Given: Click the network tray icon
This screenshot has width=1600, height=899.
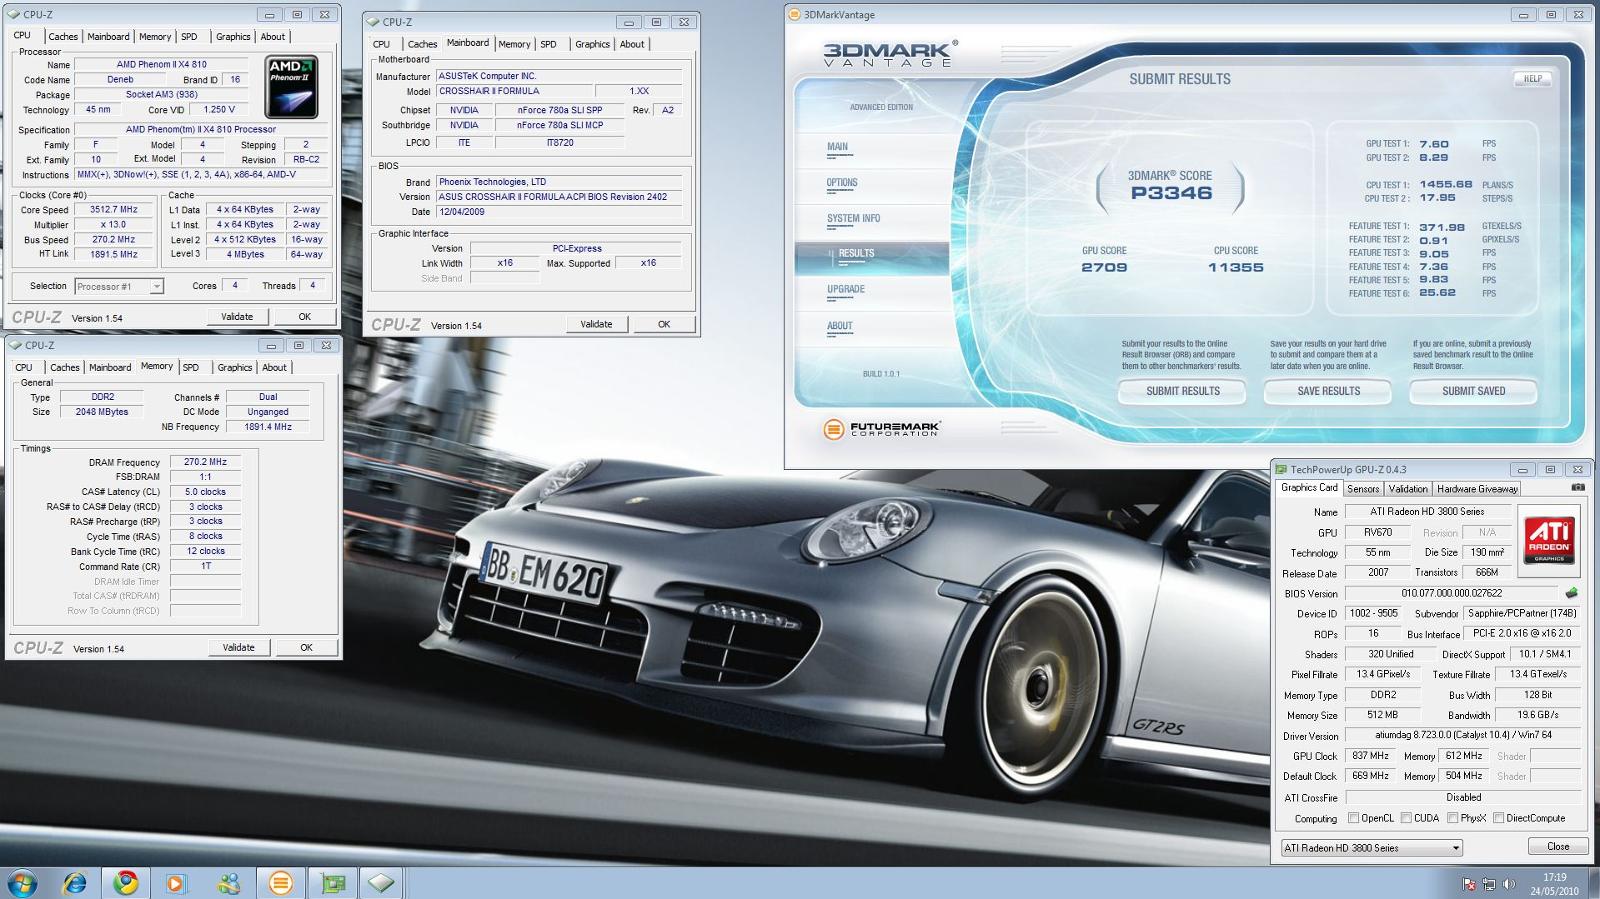Looking at the screenshot, I should coord(1489,884).
